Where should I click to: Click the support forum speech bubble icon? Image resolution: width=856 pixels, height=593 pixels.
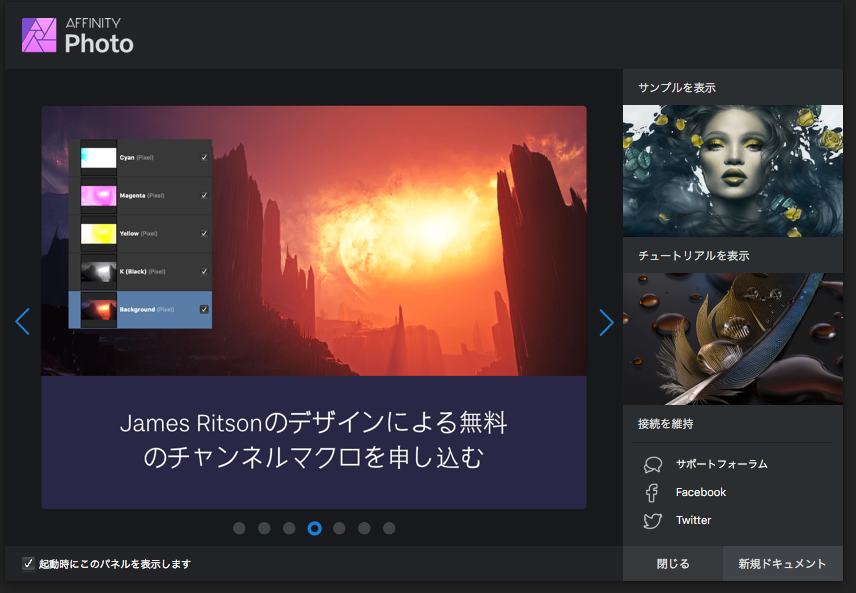coord(653,464)
